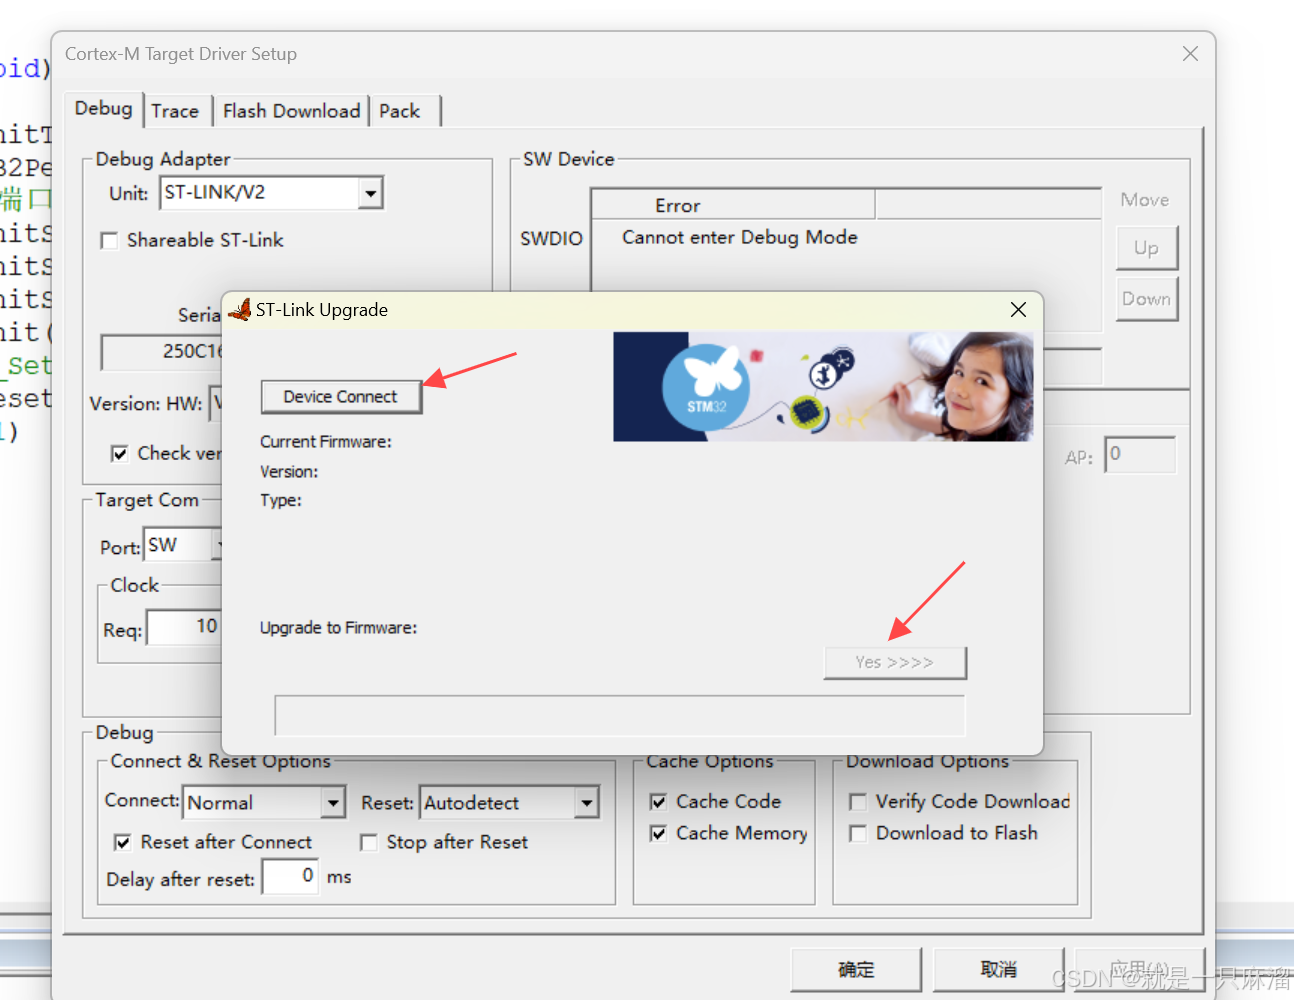Enable Download to Flash
This screenshot has width=1294, height=1000.
click(858, 833)
